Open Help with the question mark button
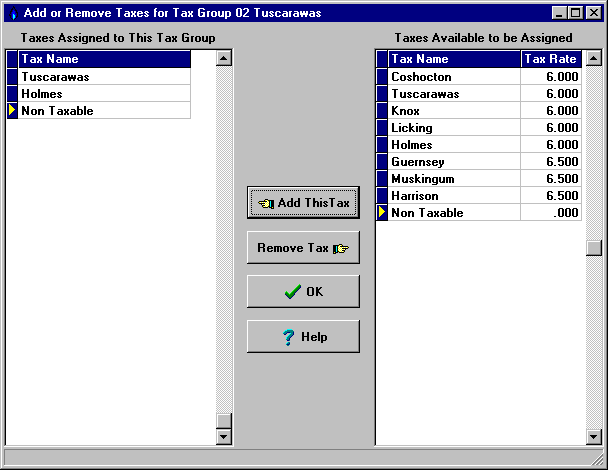Viewport: 608px width, 470px height. tap(303, 337)
